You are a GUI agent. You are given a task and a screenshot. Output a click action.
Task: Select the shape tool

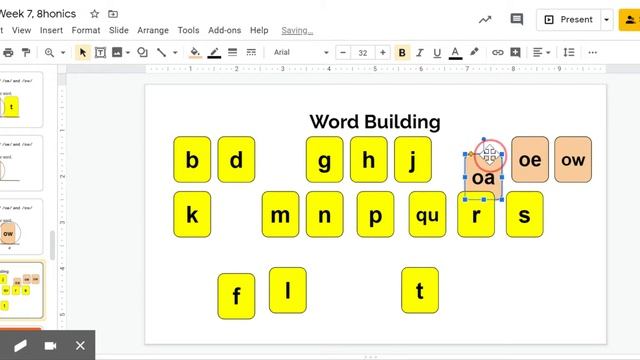[x=142, y=53]
